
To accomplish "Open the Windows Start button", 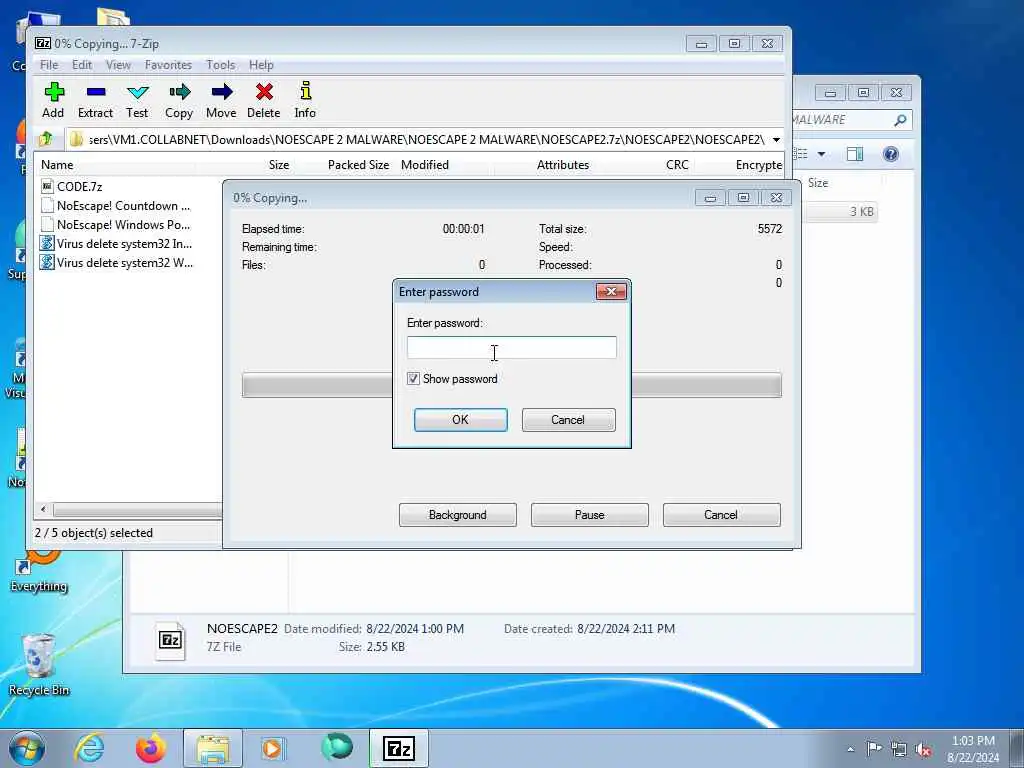I will click(27, 748).
